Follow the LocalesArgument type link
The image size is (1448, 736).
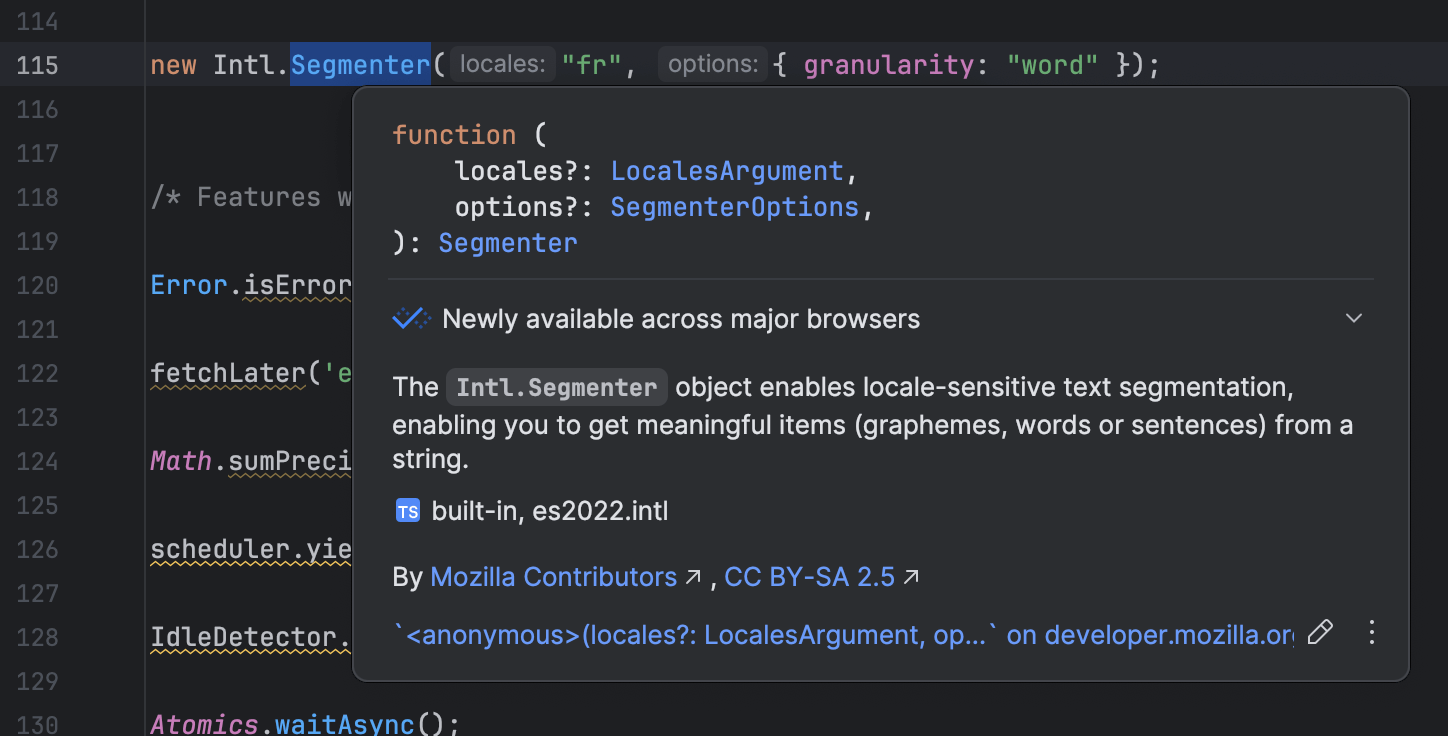click(726, 170)
